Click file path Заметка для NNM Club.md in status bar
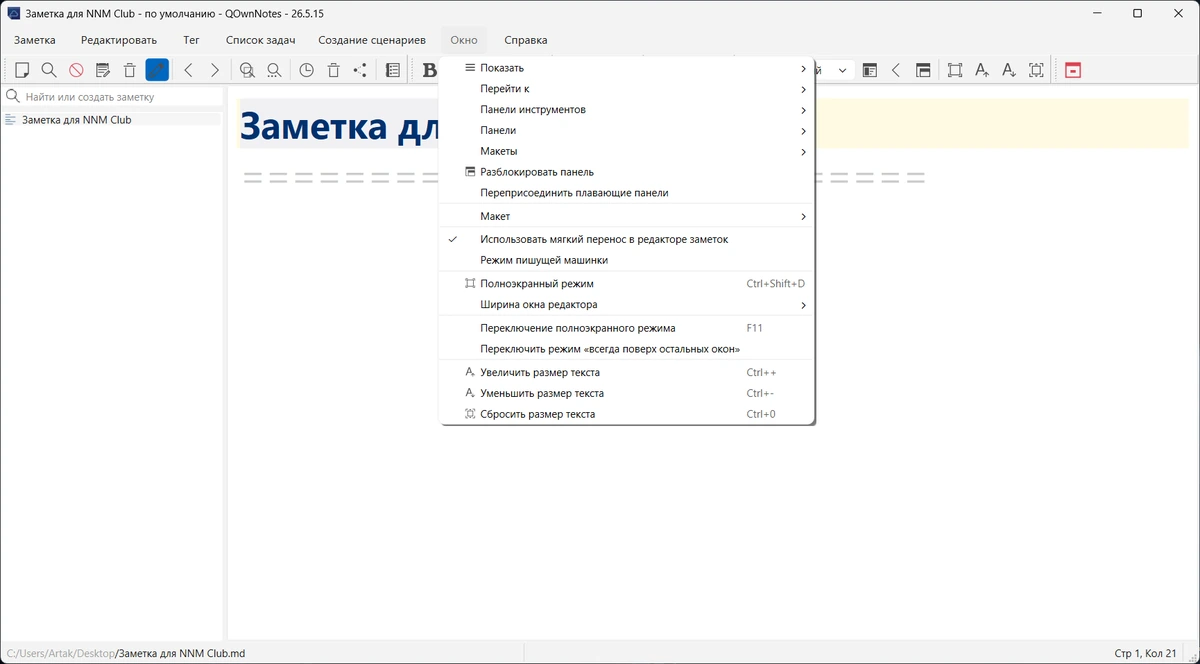Image resolution: width=1200 pixels, height=664 pixels. (x=181, y=653)
